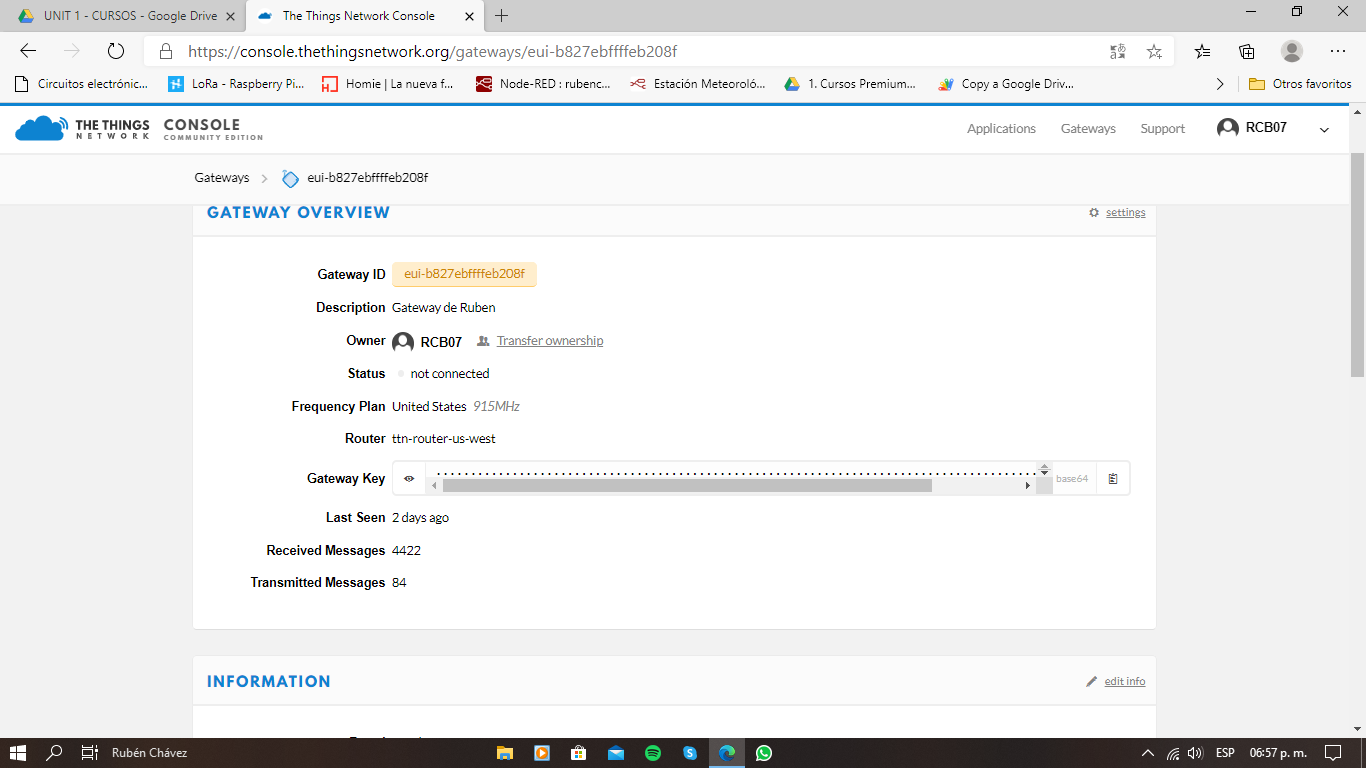1366x768 pixels.
Task: Click the translate page icon
Action: [x=1118, y=51]
